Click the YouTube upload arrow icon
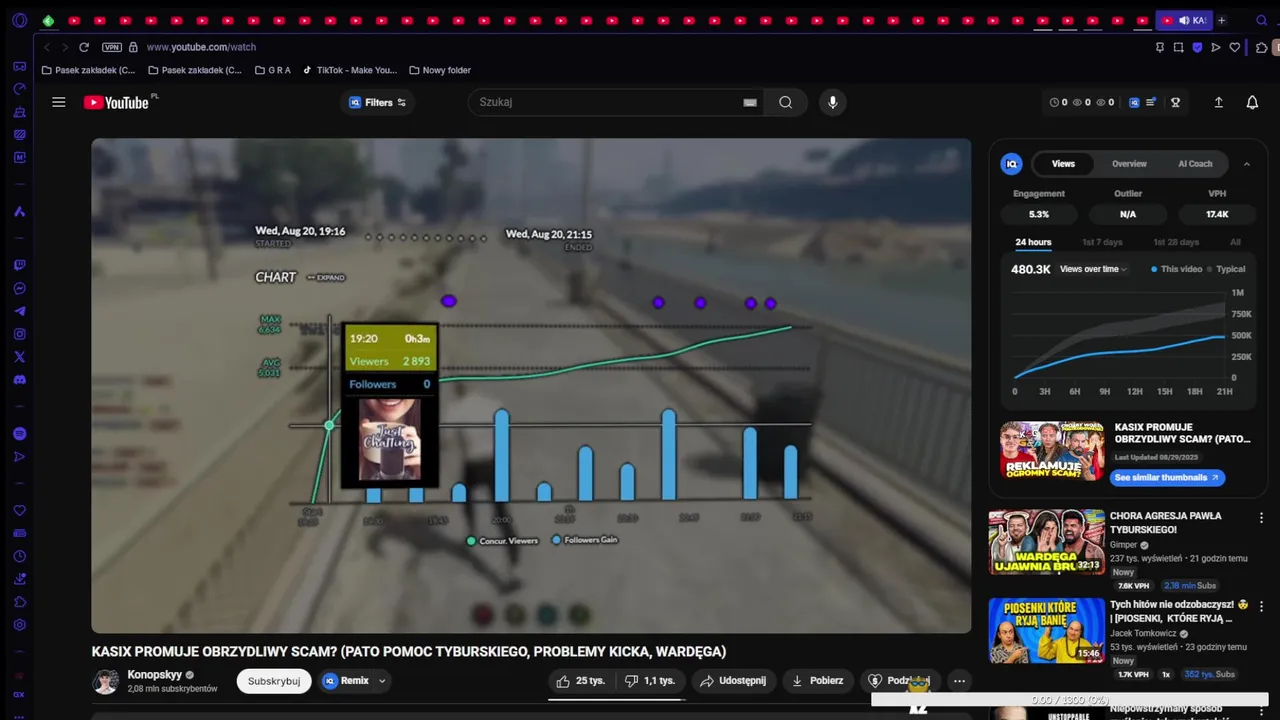Image resolution: width=1280 pixels, height=720 pixels. [1218, 102]
